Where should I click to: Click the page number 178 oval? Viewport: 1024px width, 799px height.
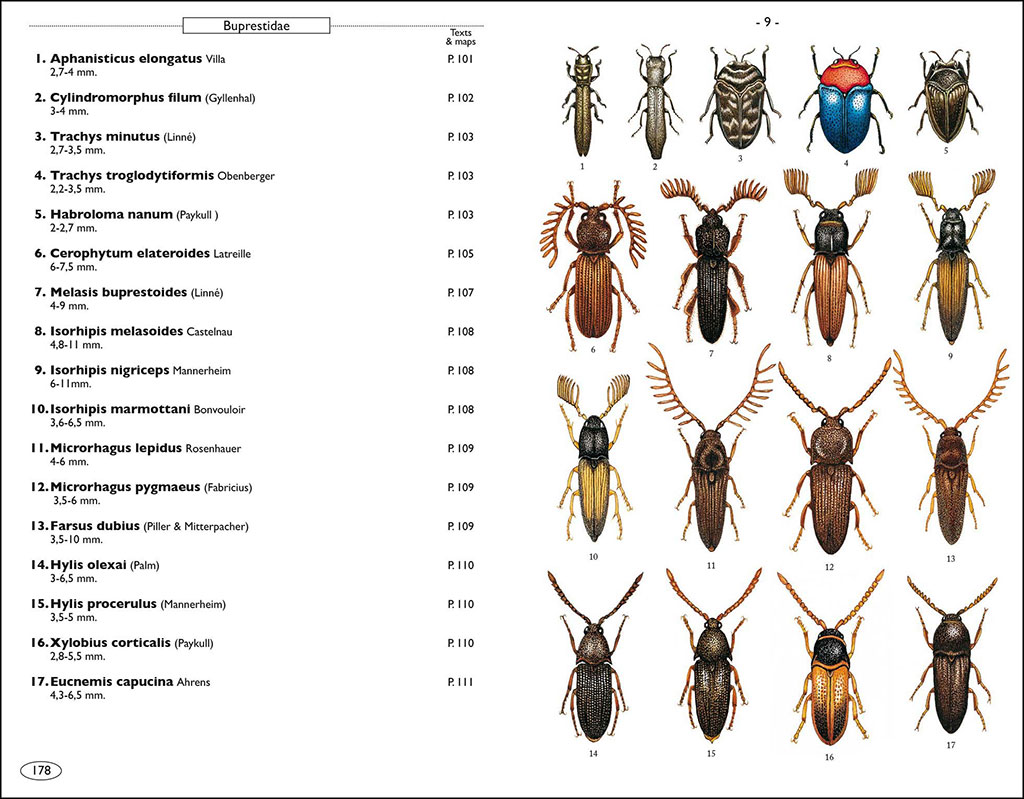click(x=44, y=770)
